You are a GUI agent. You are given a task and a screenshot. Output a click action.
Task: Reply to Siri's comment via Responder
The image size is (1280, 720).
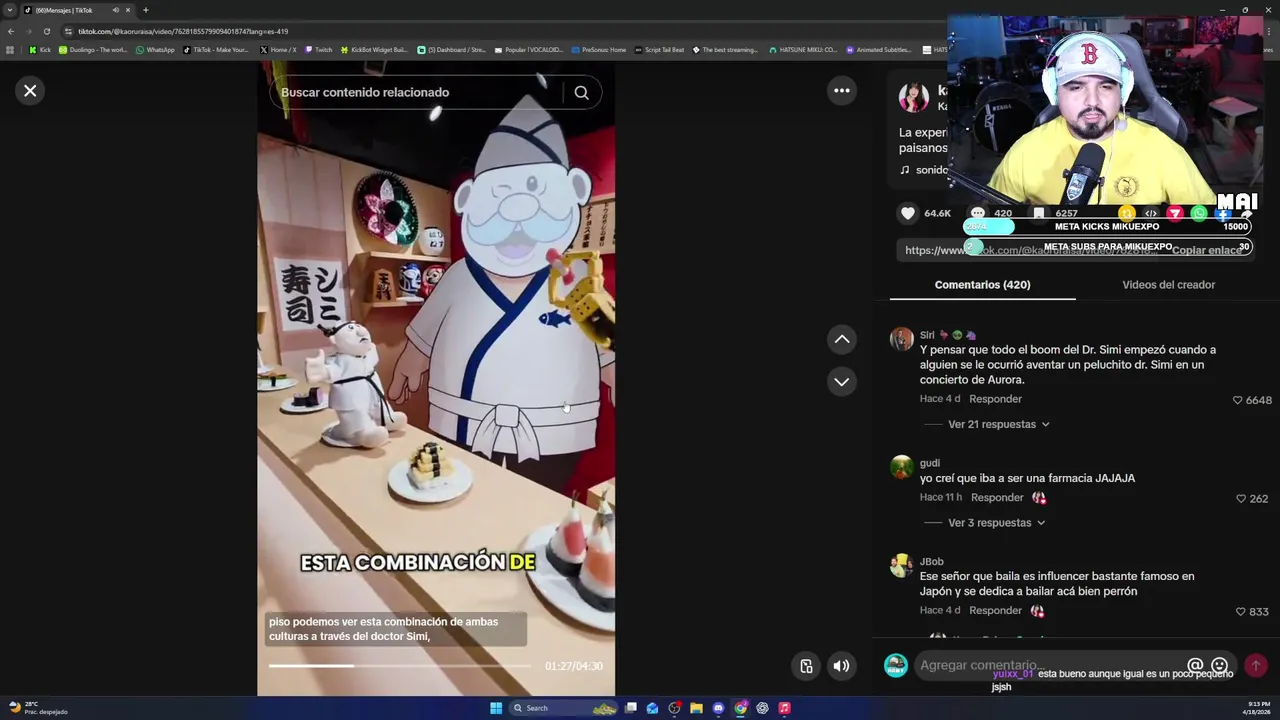pos(995,399)
